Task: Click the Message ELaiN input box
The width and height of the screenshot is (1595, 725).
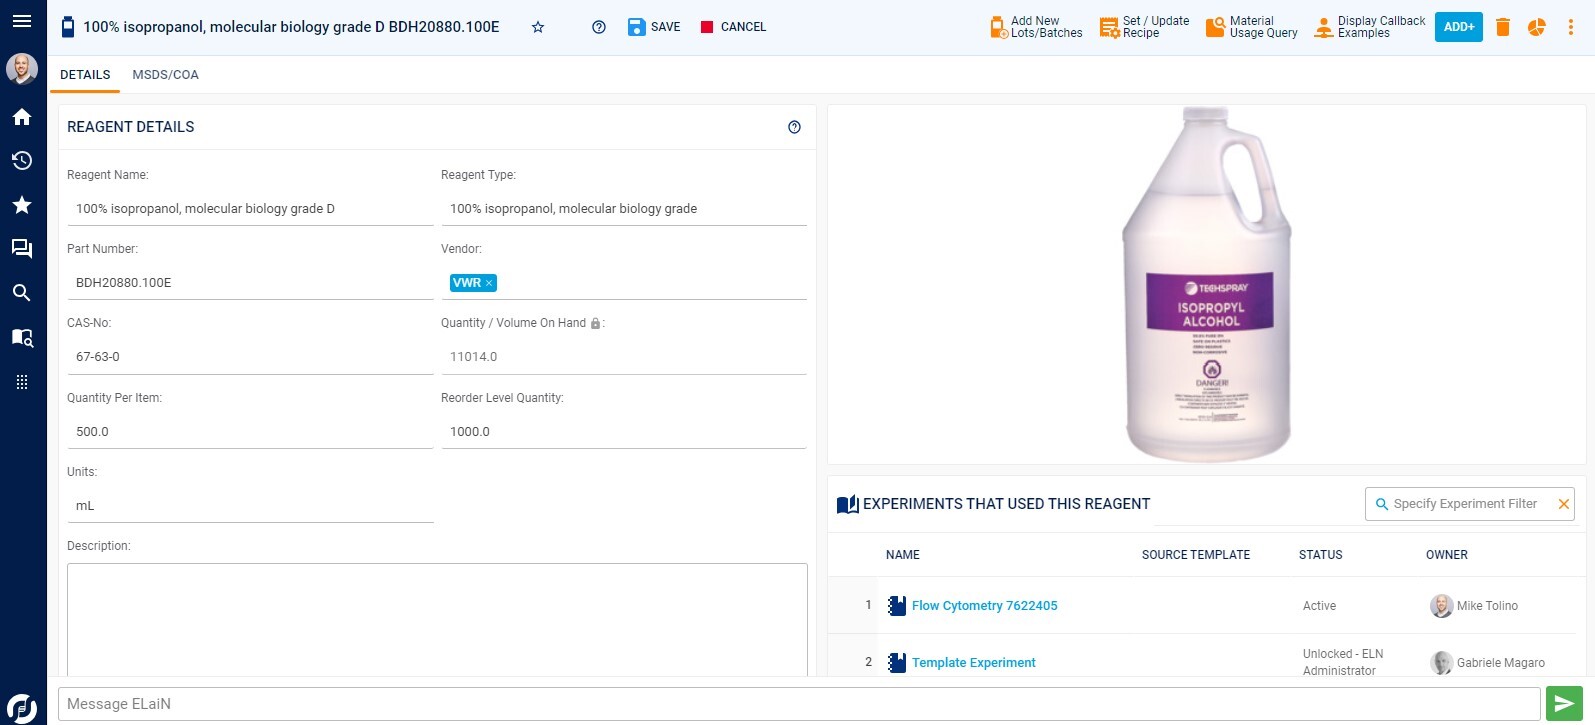Action: click(x=799, y=704)
